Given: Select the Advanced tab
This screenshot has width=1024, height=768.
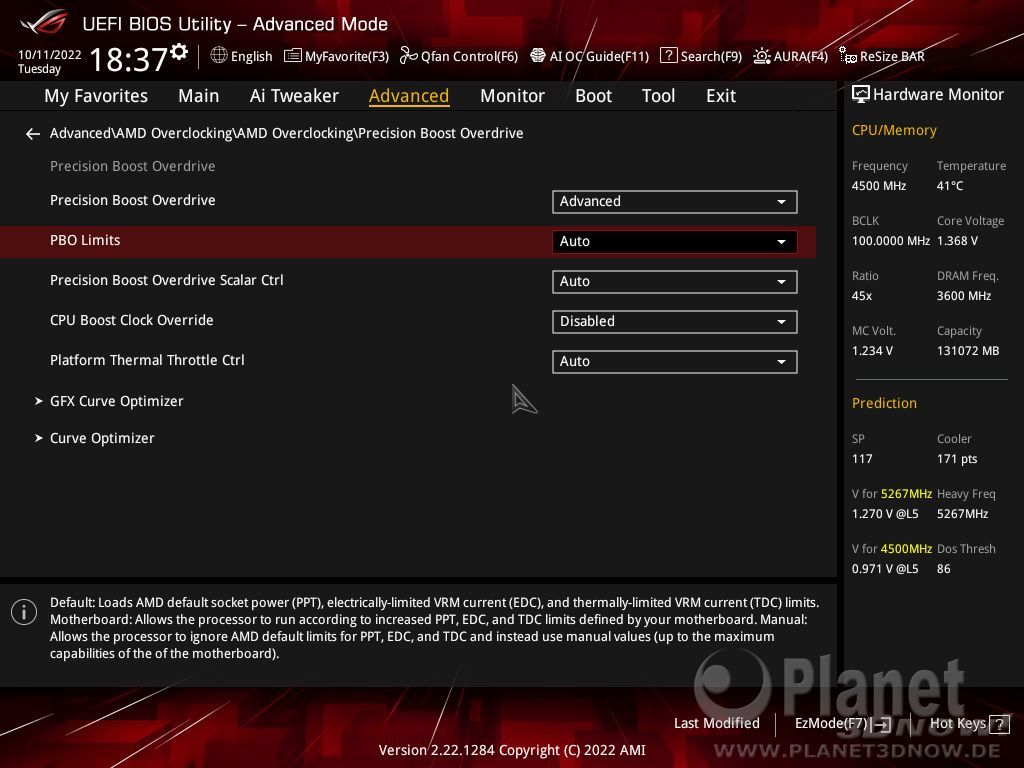Looking at the screenshot, I should tap(409, 96).
